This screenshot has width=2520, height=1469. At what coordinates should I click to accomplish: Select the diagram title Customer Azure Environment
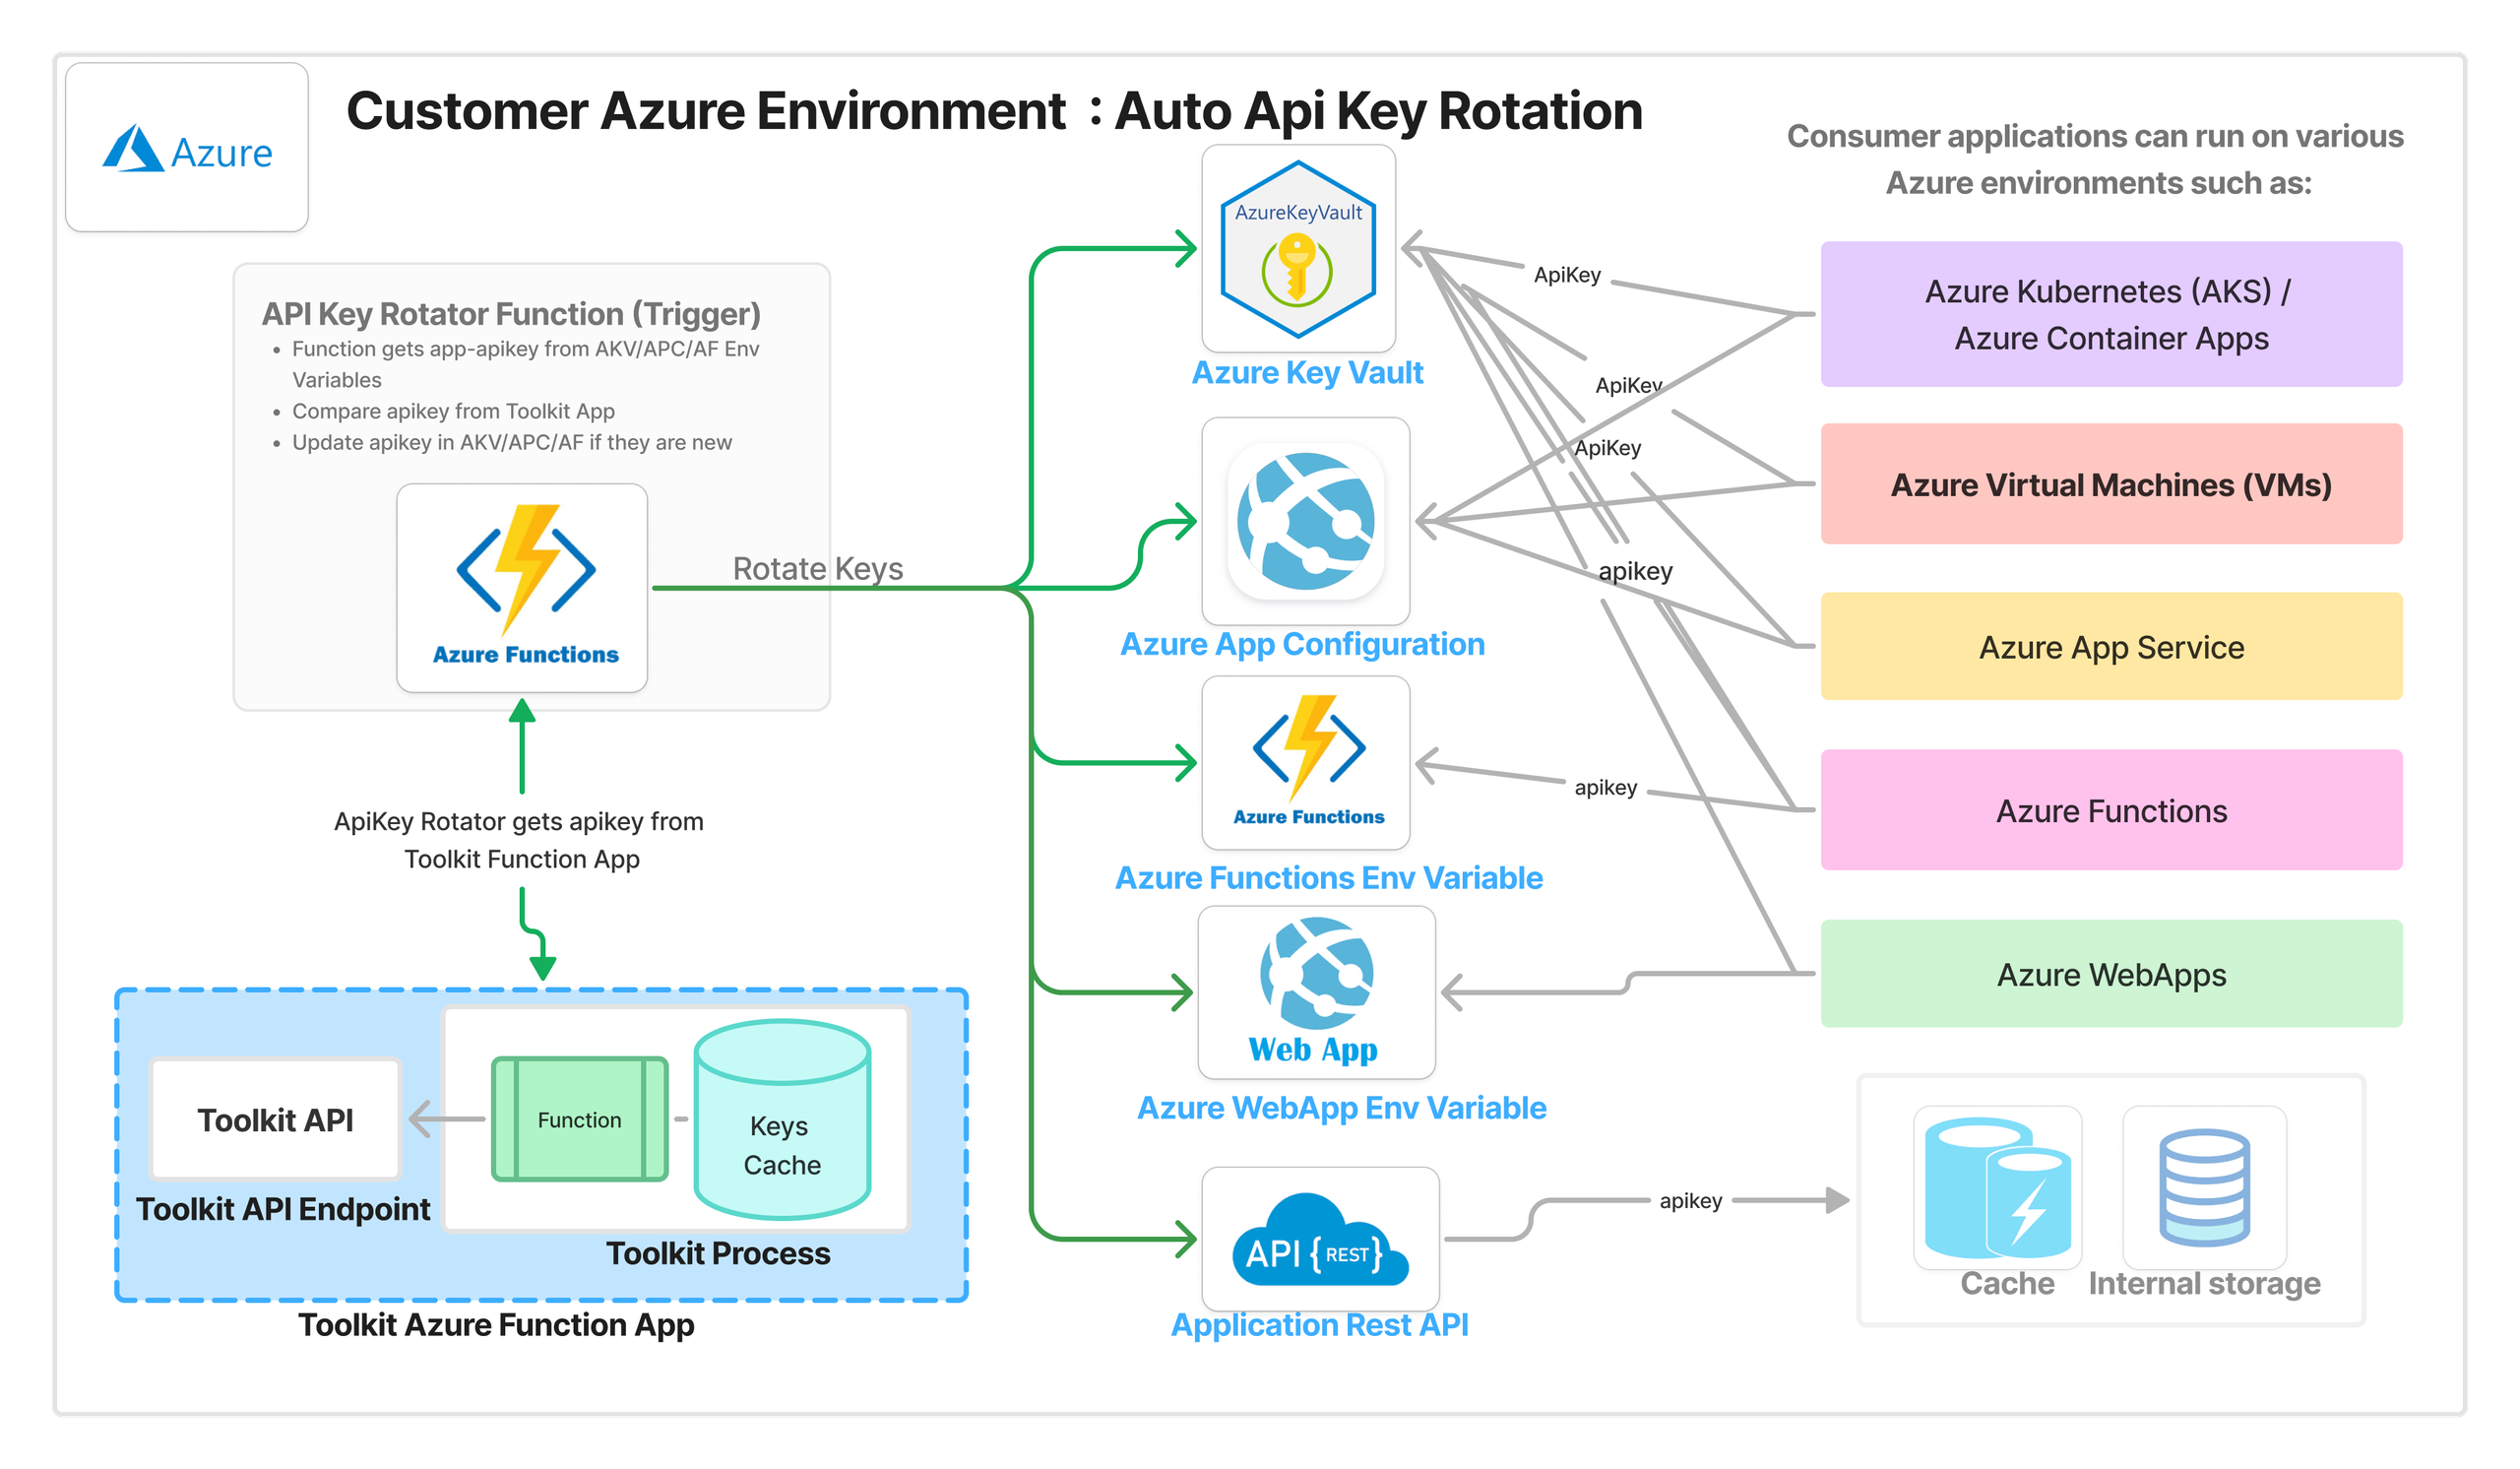tap(995, 111)
